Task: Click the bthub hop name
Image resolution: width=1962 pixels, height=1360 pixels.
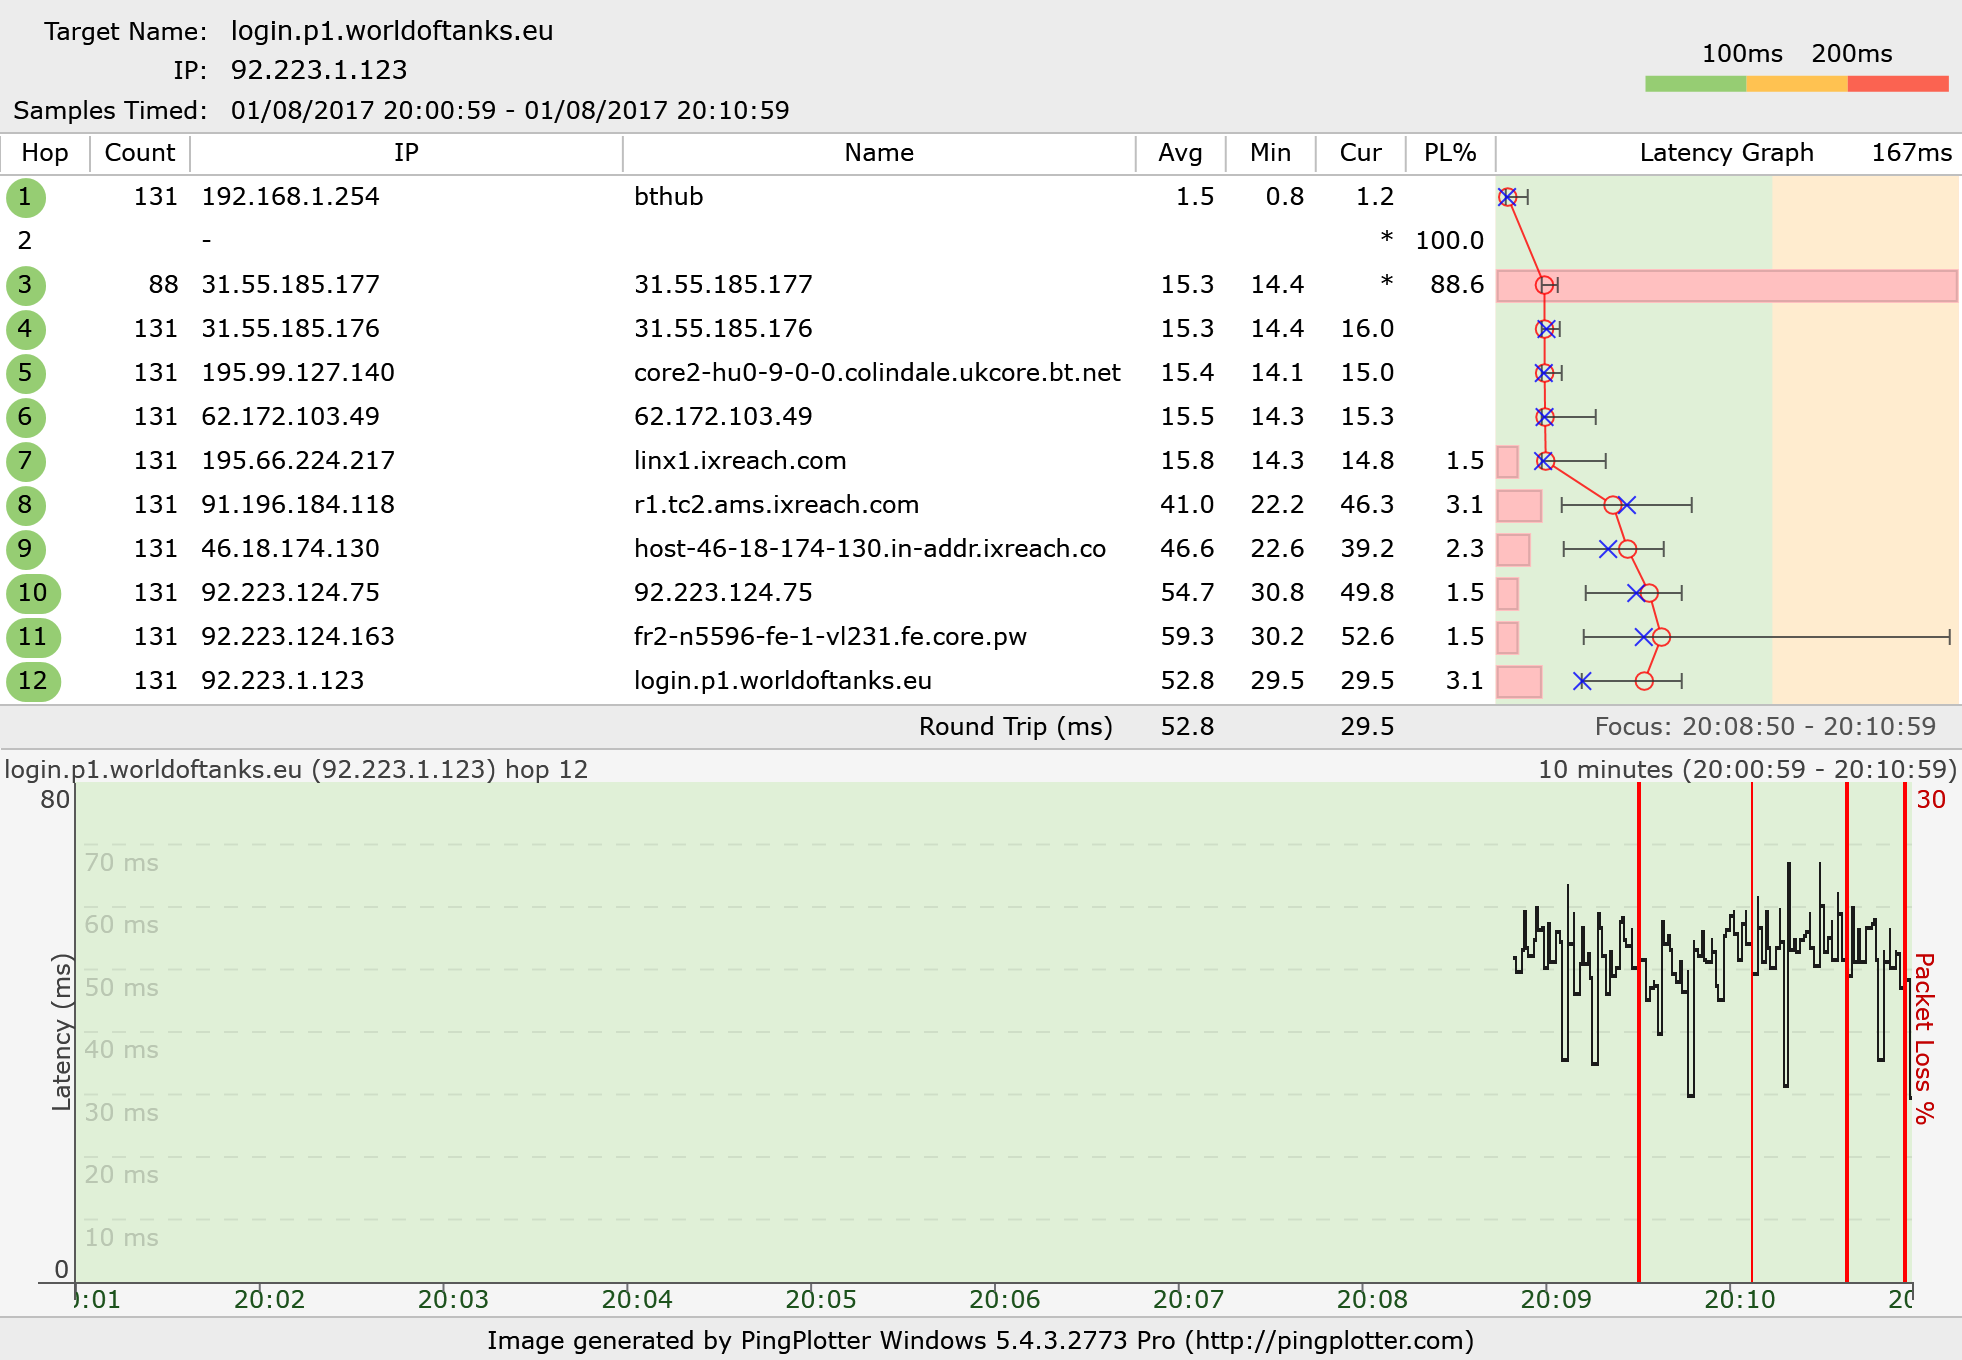Action: 668,197
